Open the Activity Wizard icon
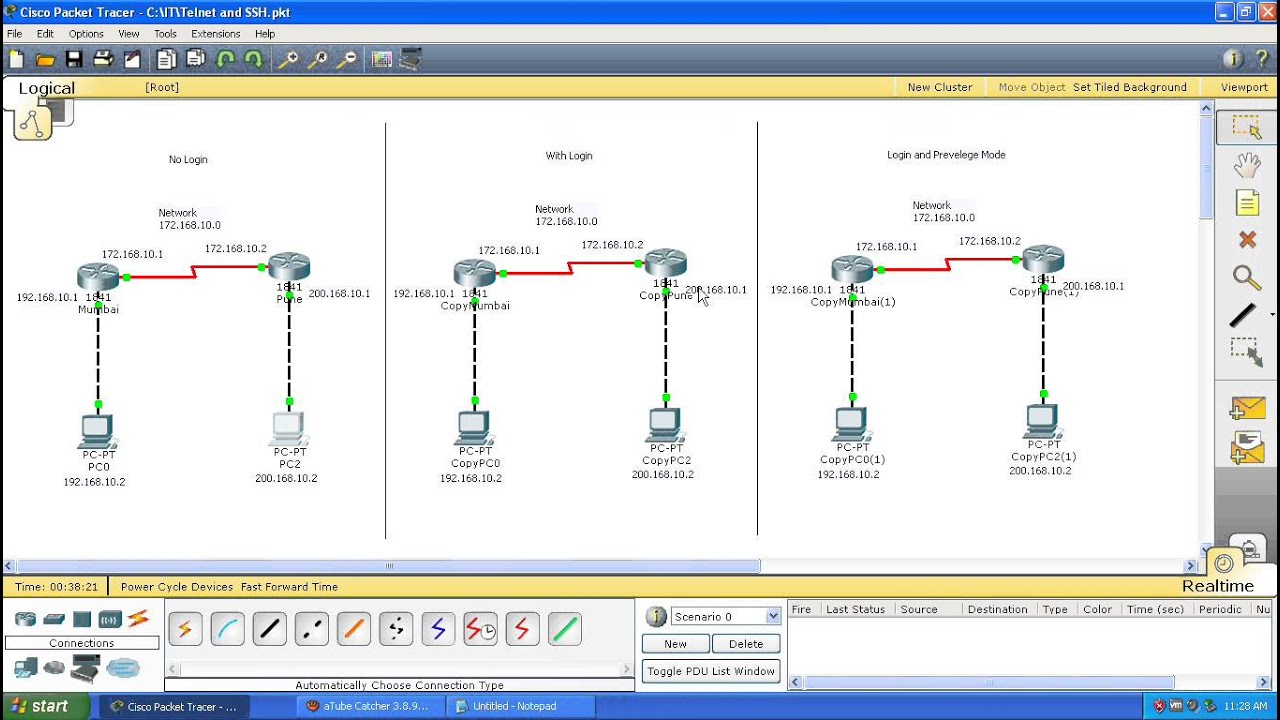 click(x=132, y=60)
